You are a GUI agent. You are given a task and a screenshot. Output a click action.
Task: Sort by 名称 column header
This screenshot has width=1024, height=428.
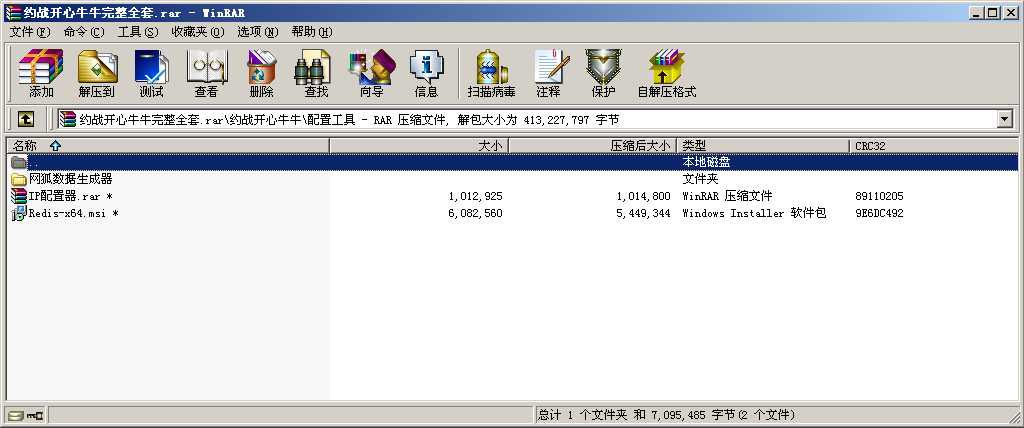point(168,146)
